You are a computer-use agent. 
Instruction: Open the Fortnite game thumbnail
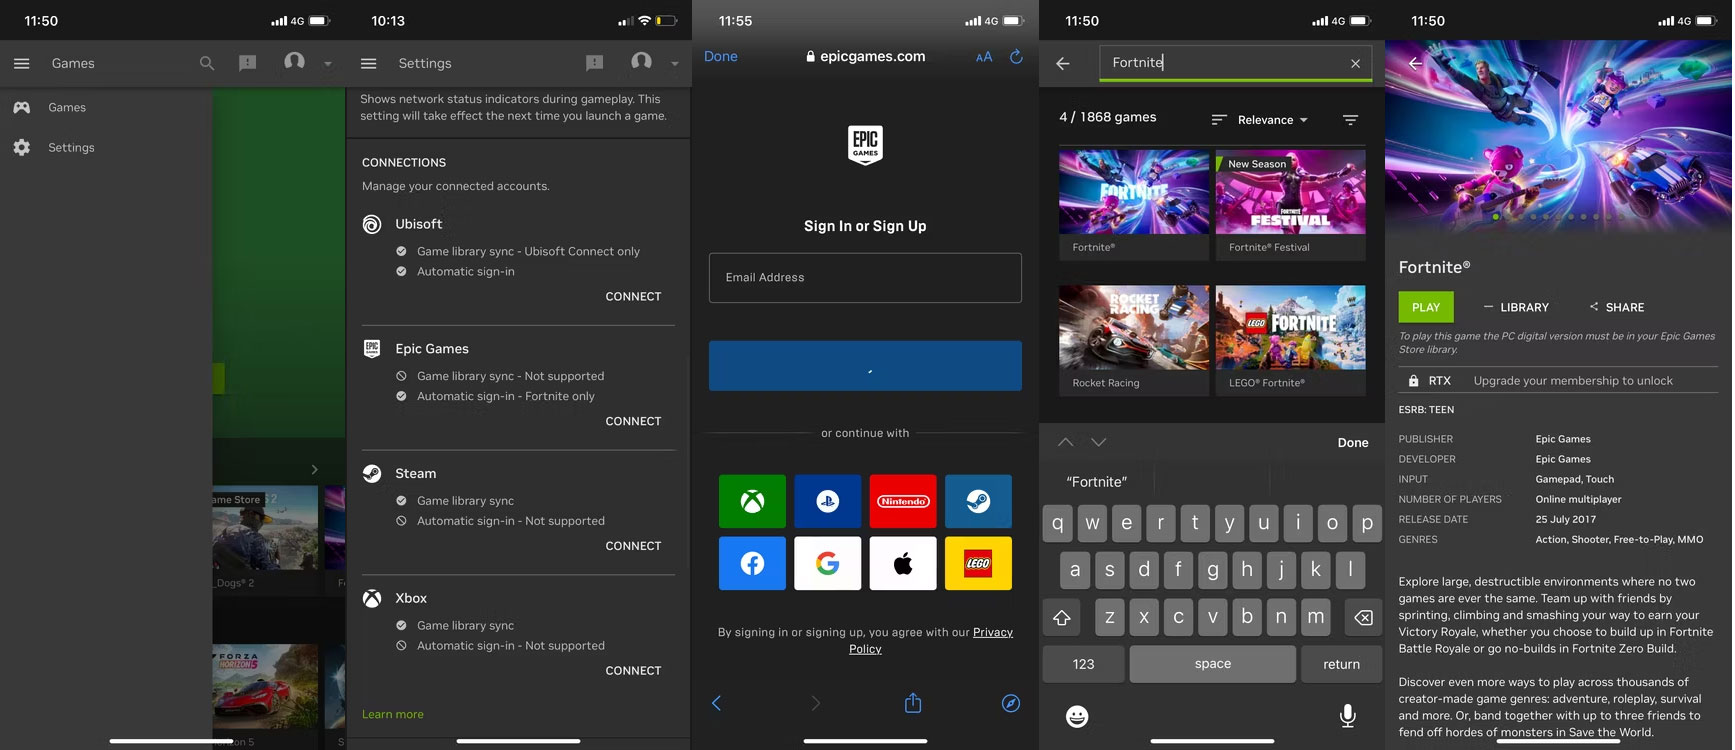1134,192
